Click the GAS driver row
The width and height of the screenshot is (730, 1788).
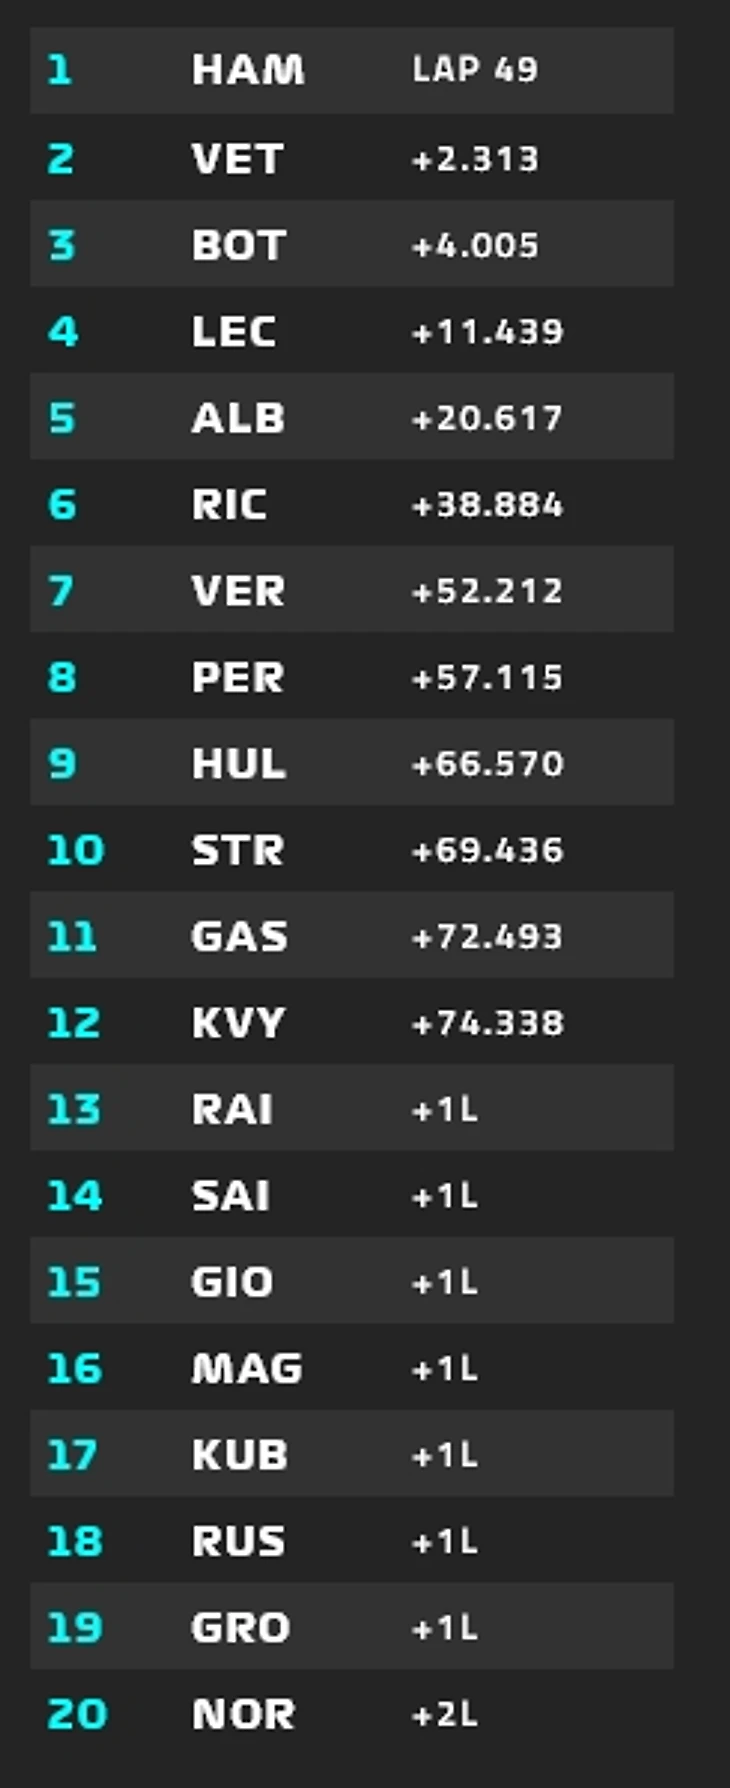pyautogui.click(x=352, y=936)
